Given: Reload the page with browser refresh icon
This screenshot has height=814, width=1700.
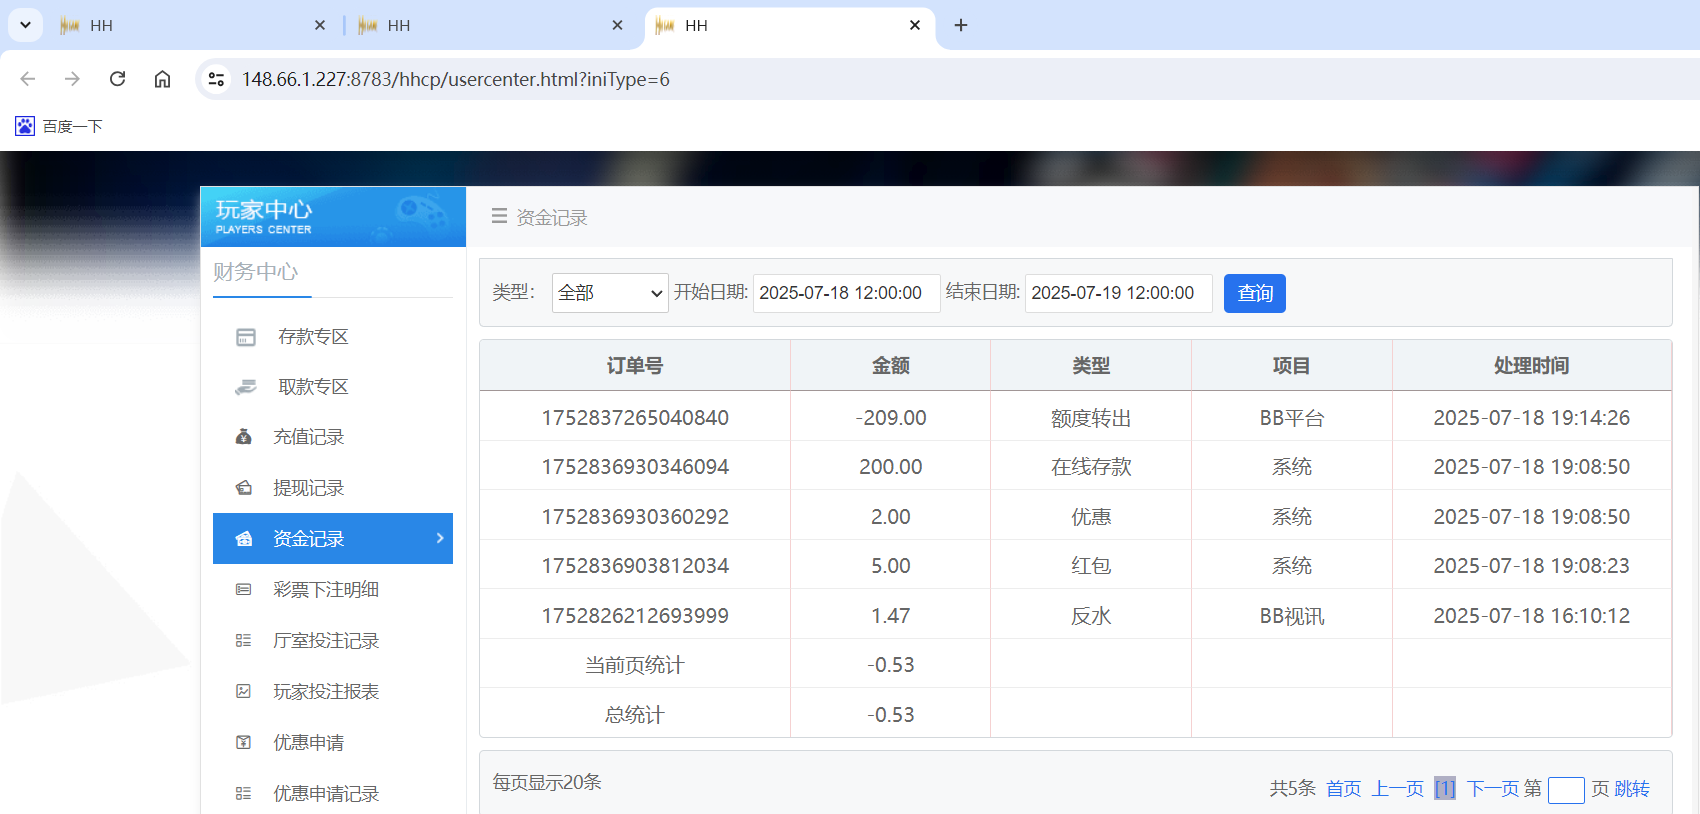Looking at the screenshot, I should pos(117,79).
